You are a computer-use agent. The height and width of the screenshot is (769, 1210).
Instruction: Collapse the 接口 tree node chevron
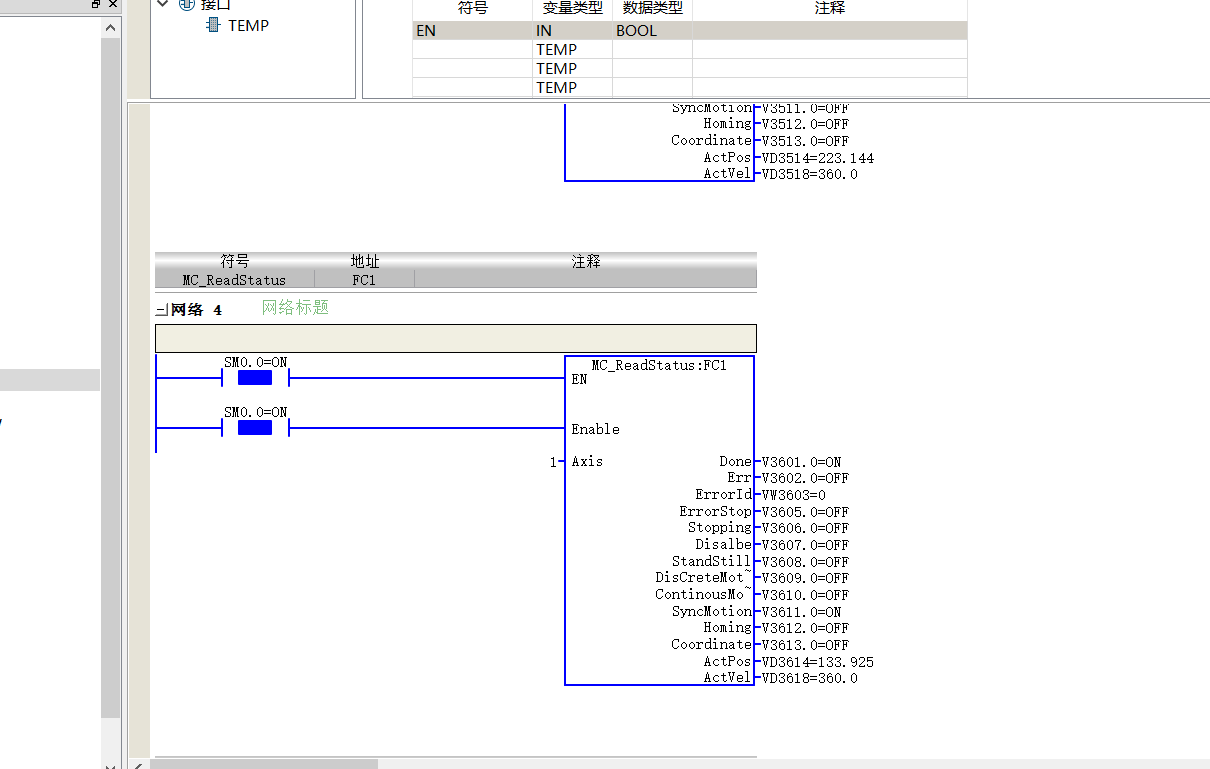coord(164,5)
